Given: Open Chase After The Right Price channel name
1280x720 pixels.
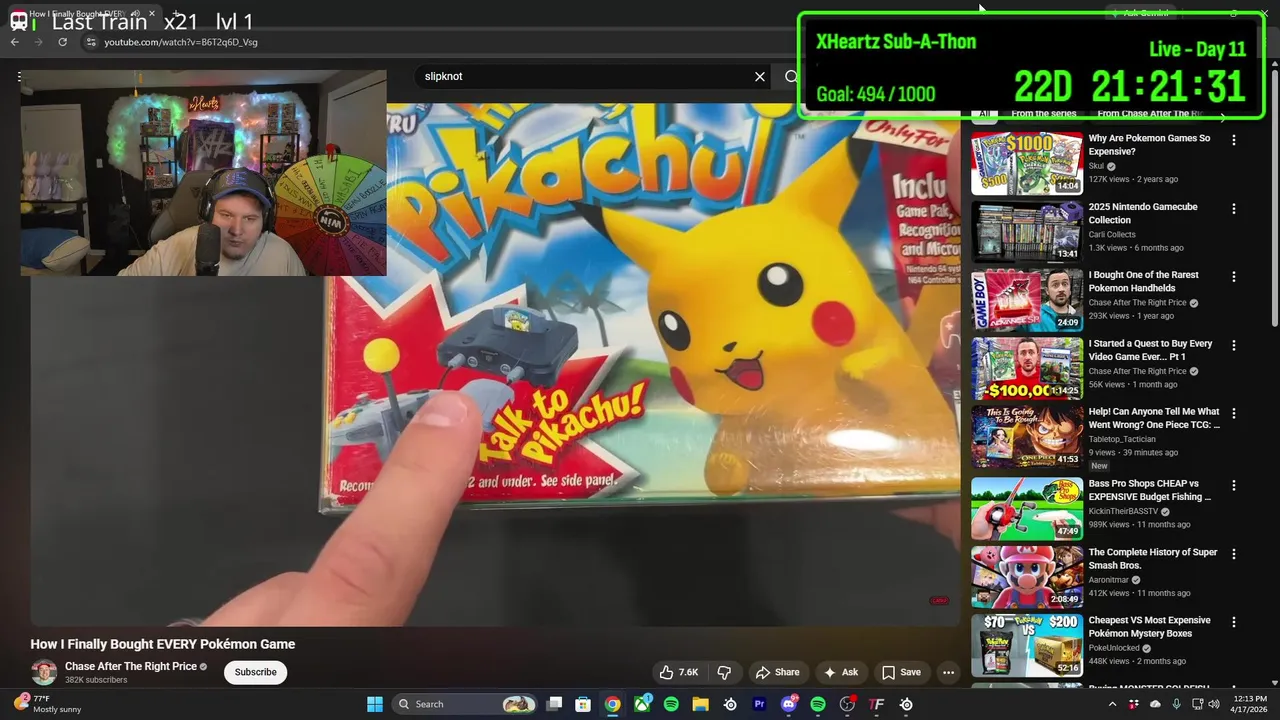Looking at the screenshot, I should [x=131, y=666].
